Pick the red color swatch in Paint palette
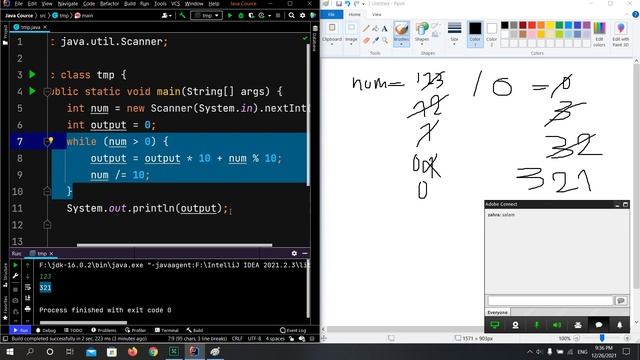640x360 pixels. 532,25
